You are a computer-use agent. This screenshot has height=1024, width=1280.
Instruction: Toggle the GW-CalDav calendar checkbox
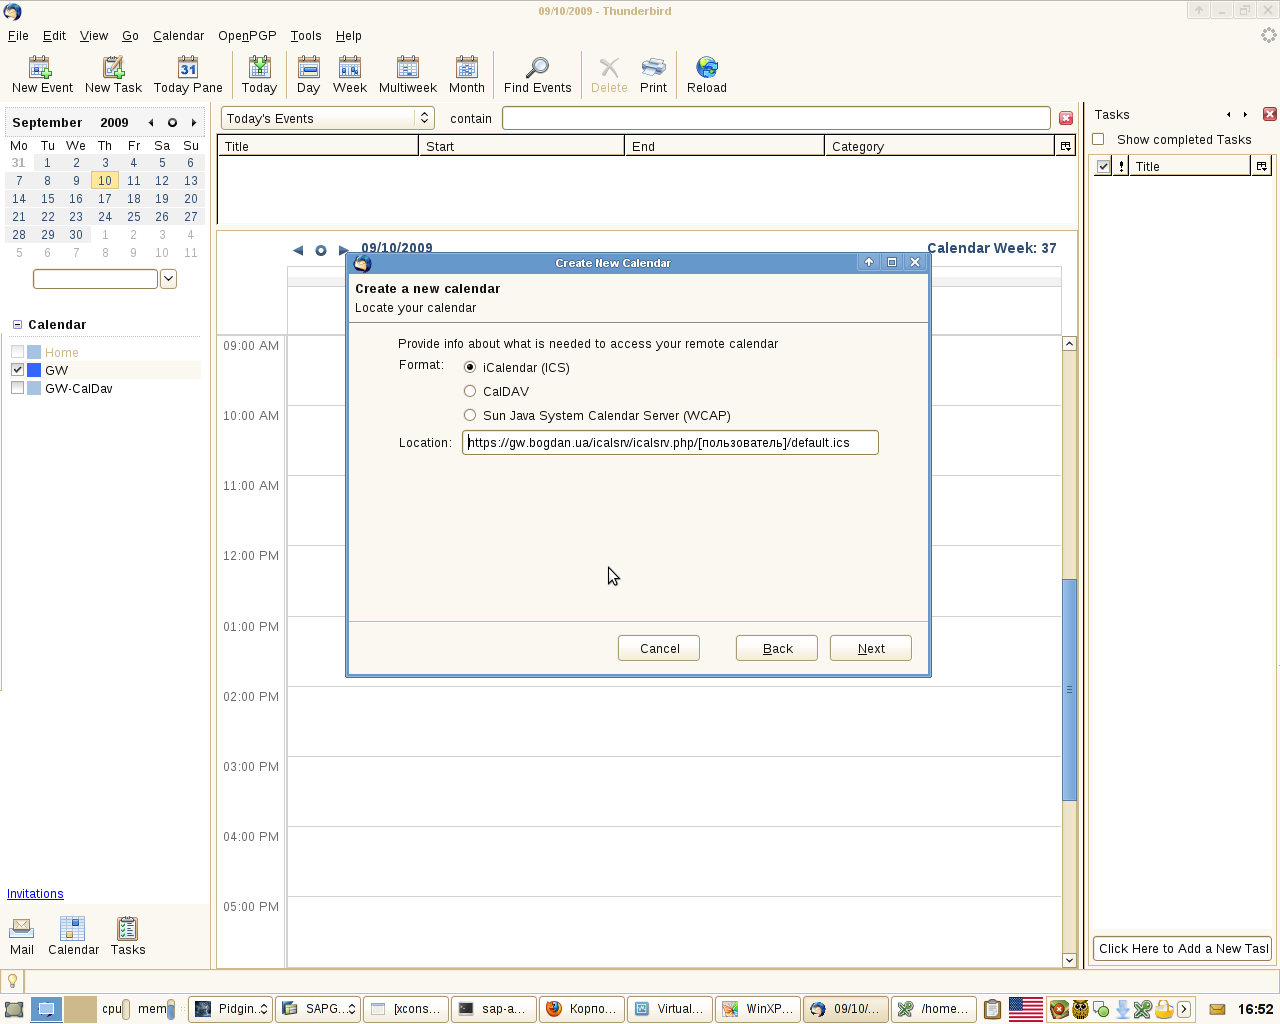(17, 388)
